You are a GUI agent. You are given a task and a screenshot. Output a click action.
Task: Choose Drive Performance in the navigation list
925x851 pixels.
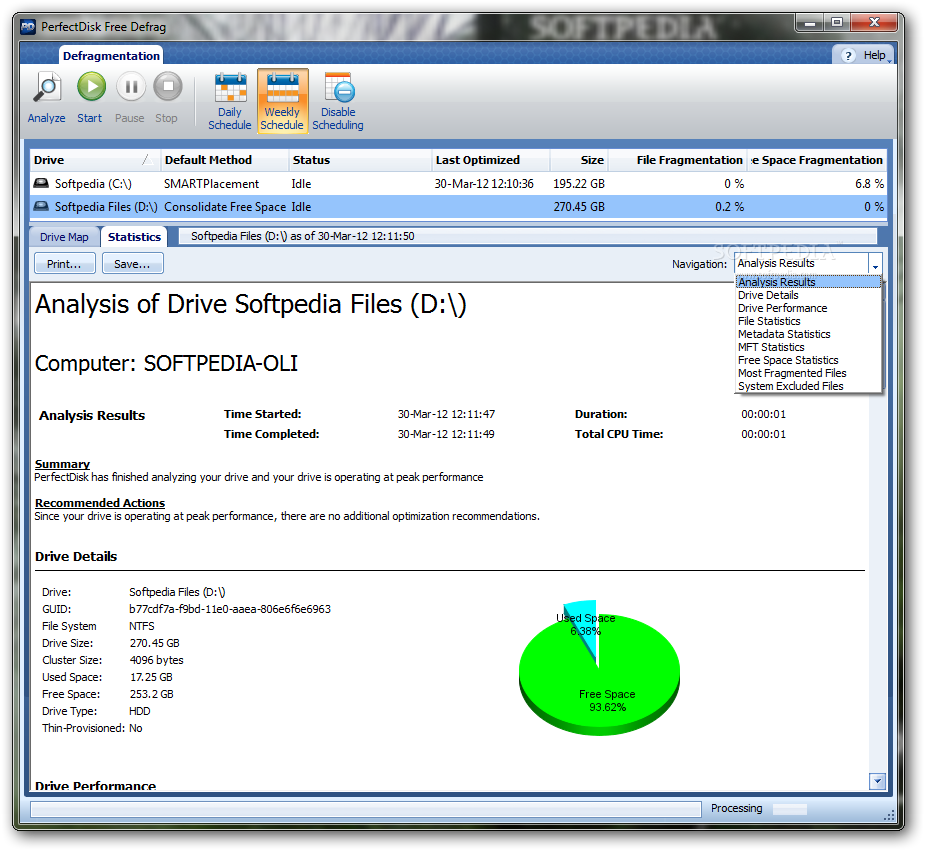pyautogui.click(x=808, y=308)
